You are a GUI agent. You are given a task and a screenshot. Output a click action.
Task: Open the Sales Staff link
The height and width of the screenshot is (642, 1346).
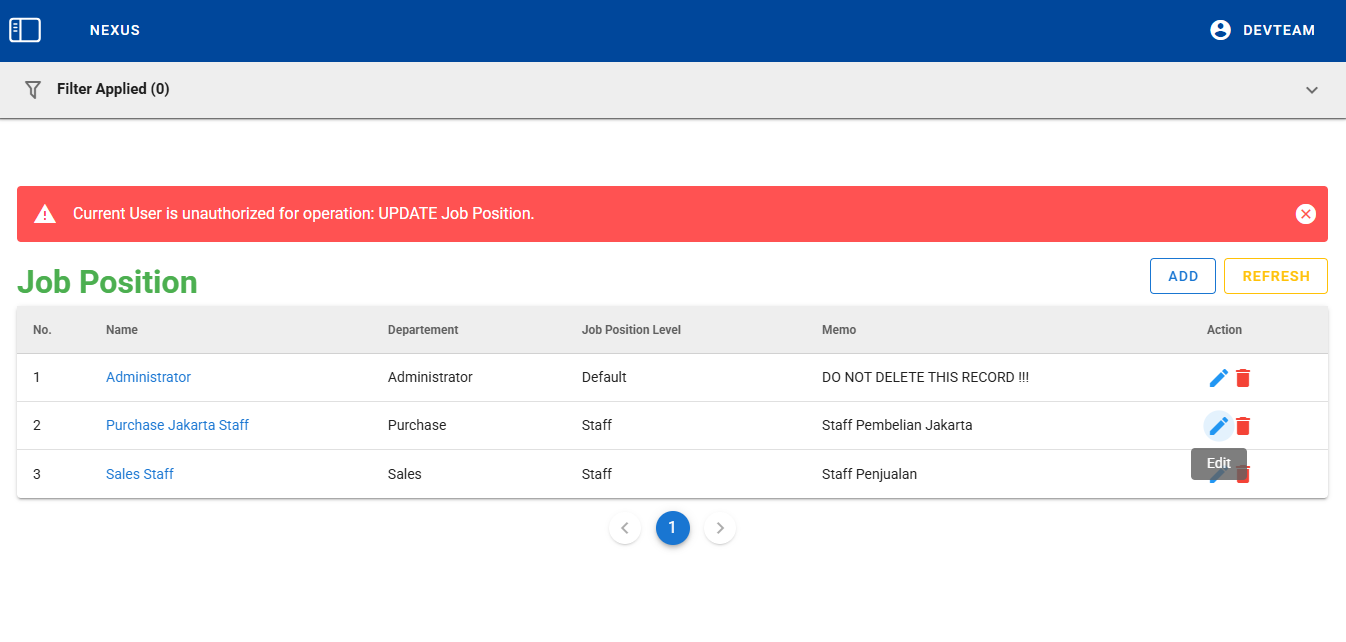[140, 474]
